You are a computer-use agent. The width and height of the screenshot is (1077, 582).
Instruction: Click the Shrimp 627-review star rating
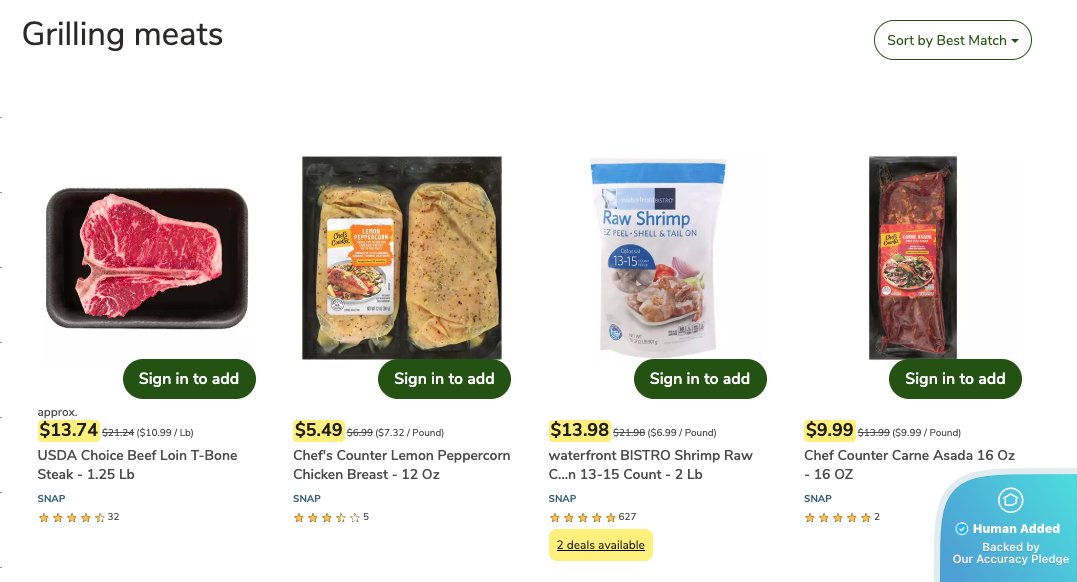pos(582,518)
